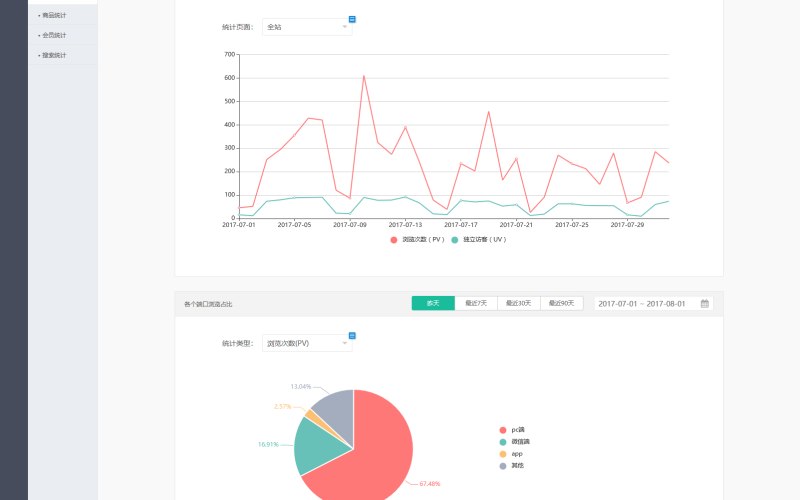Select the 最近7天 time range tab
Viewport: 800px width, 500px height.
[x=476, y=303]
